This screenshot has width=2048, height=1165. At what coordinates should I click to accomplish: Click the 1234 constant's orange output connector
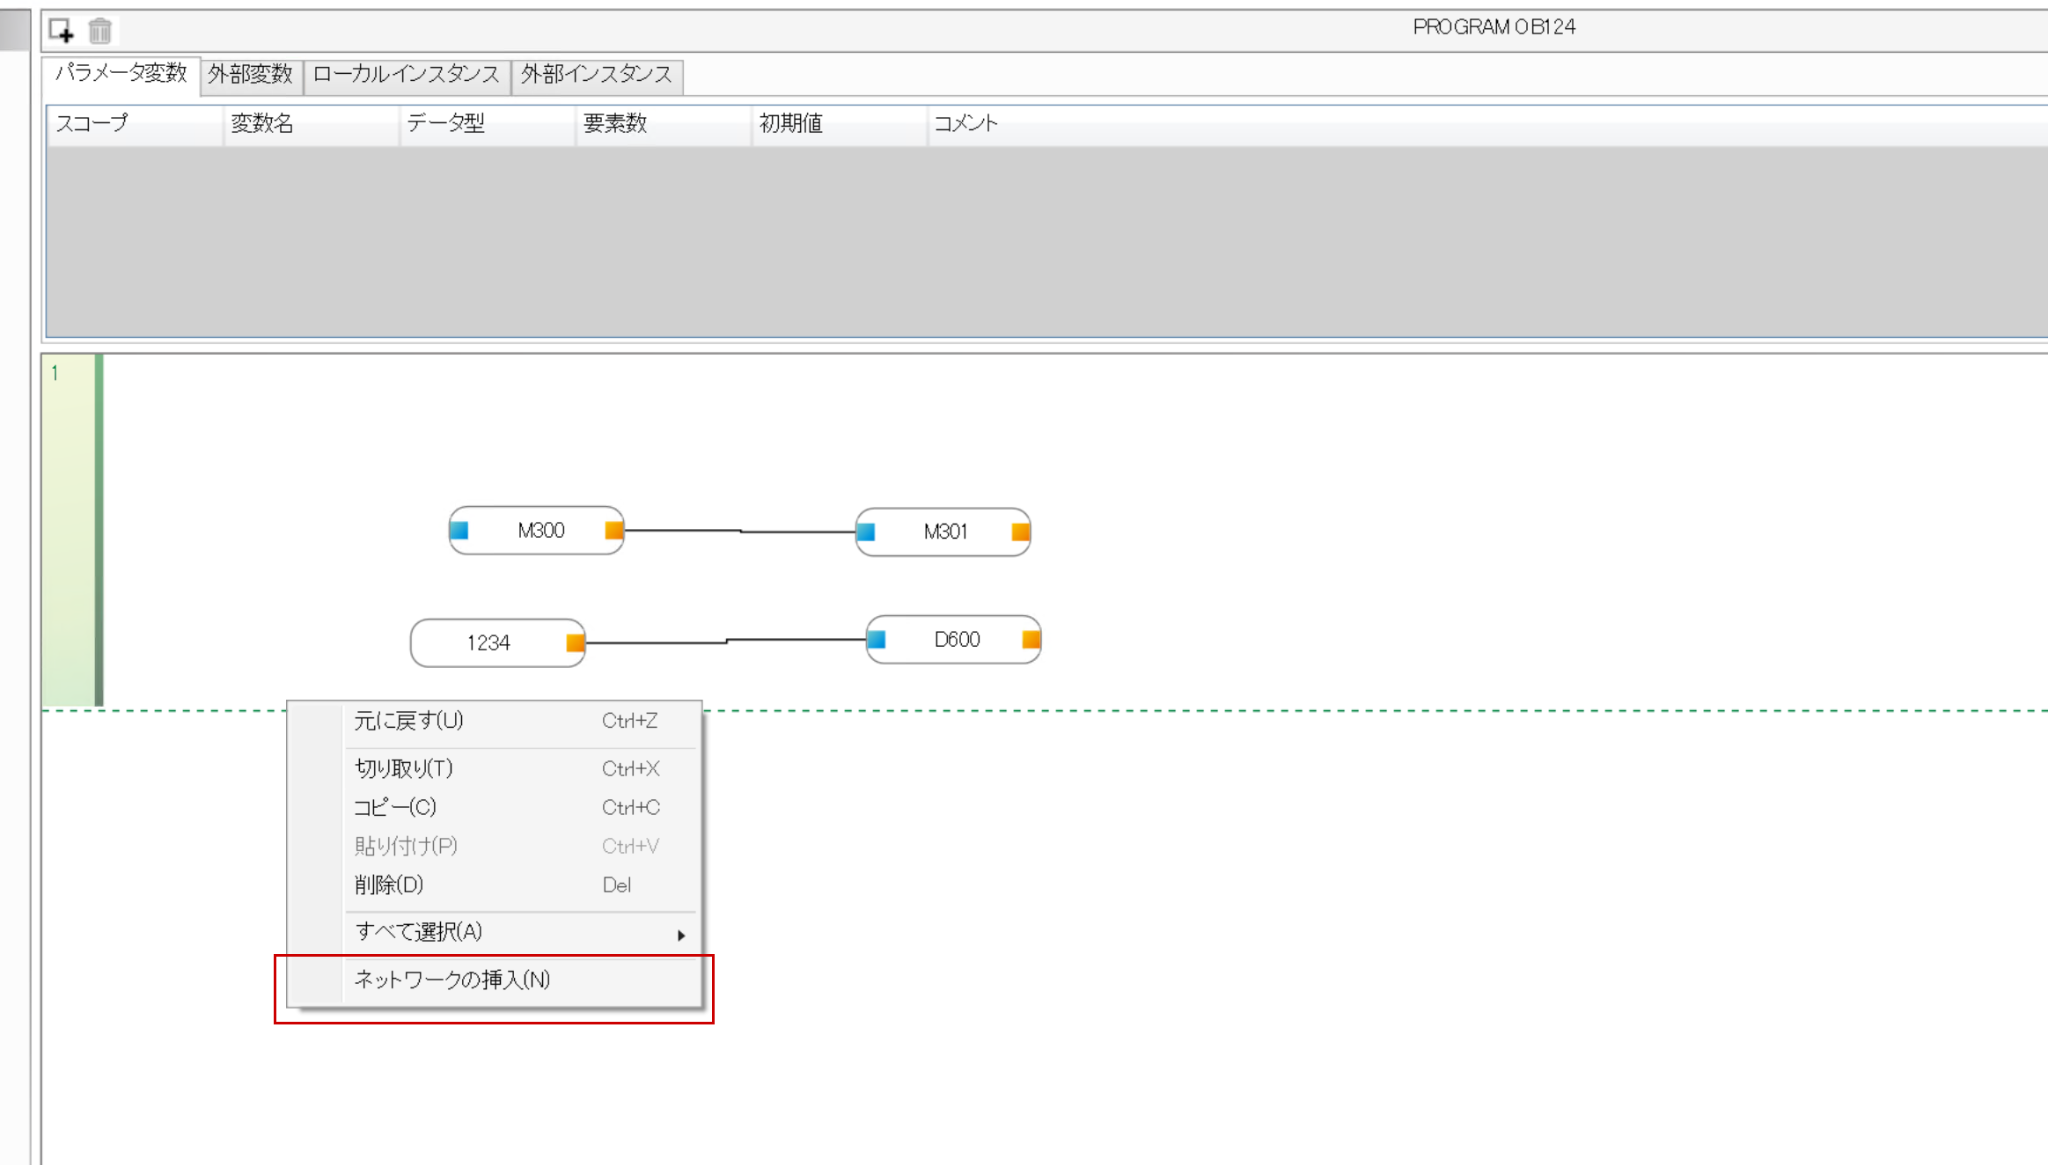click(x=575, y=643)
